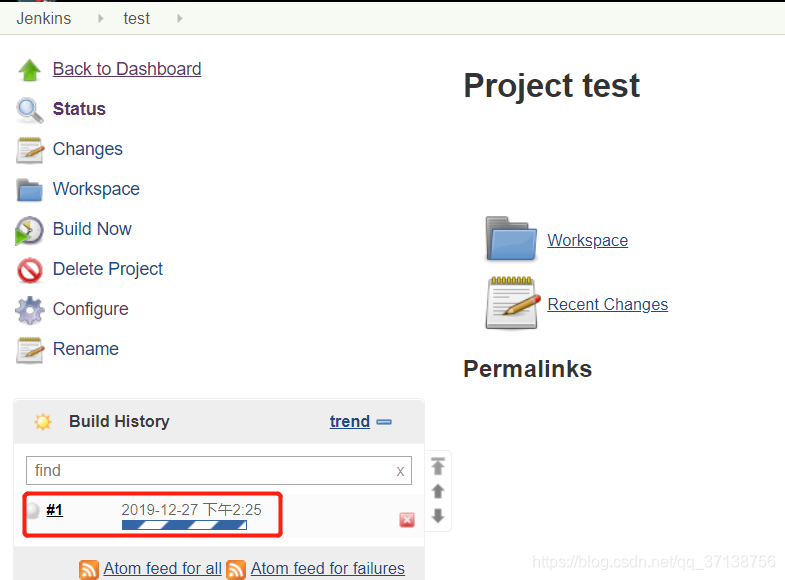Open Recent Changes link

pos(608,305)
